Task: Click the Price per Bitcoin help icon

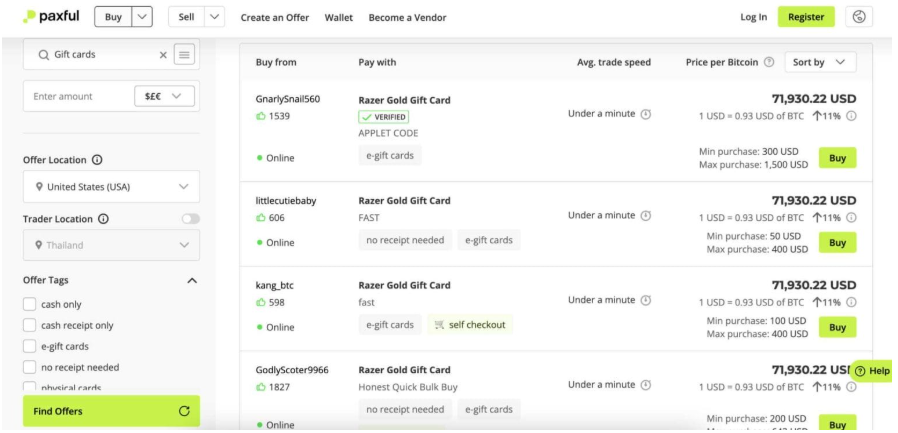Action: coord(769,62)
